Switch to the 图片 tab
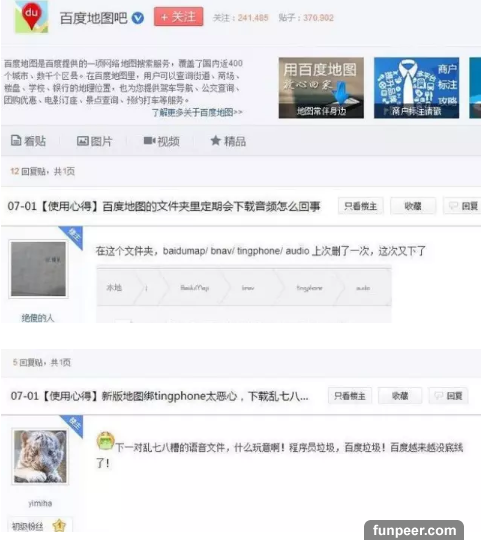484x540 pixels. pos(94,141)
